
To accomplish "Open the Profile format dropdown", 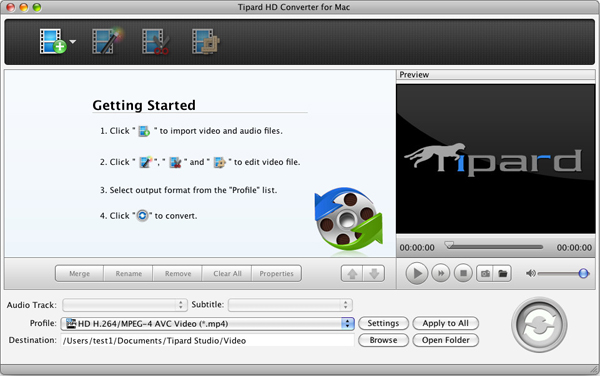I will coord(207,324).
